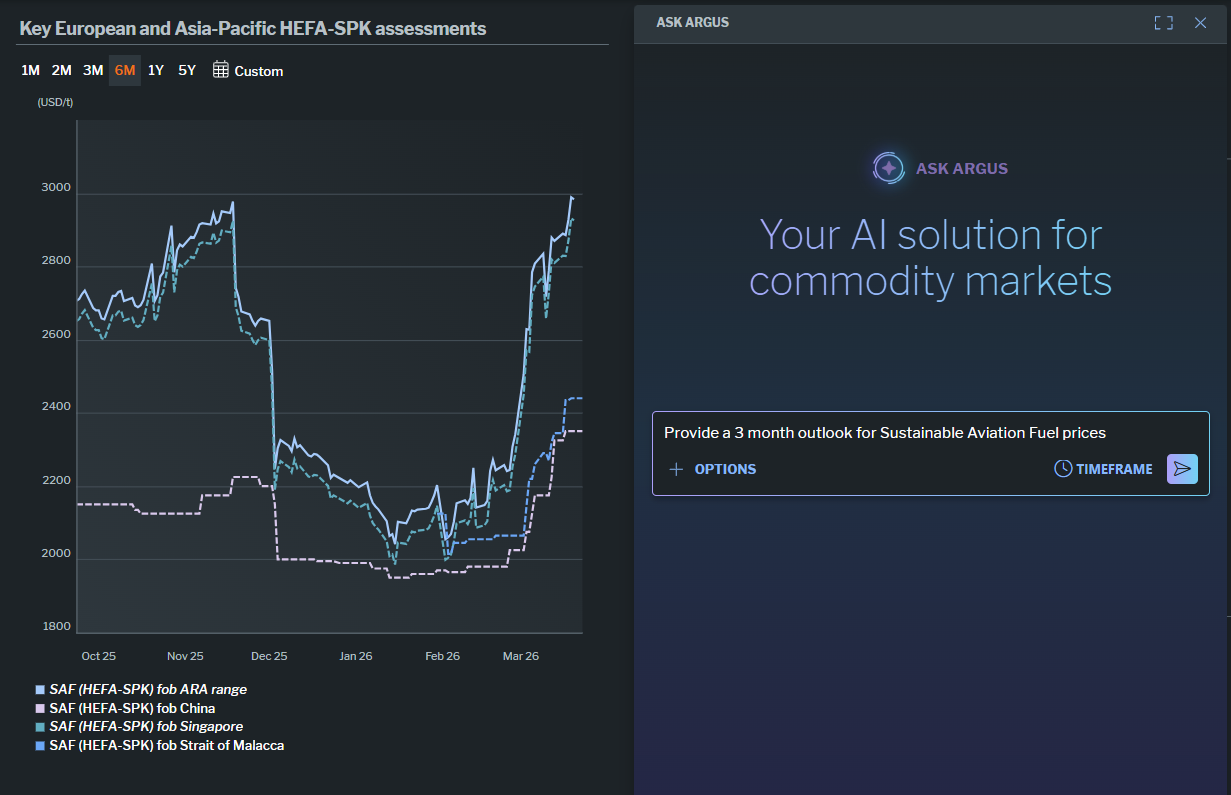Switch chart to 2M range

[61, 70]
